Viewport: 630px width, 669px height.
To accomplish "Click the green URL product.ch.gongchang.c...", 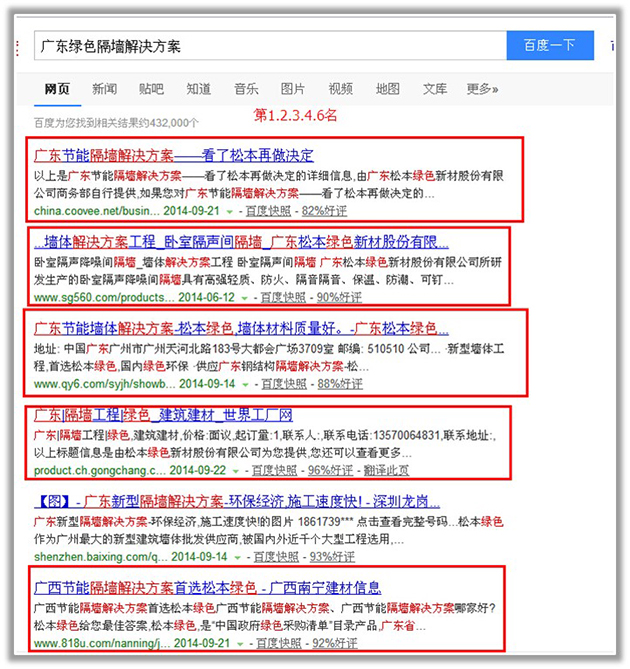I will 100,470.
